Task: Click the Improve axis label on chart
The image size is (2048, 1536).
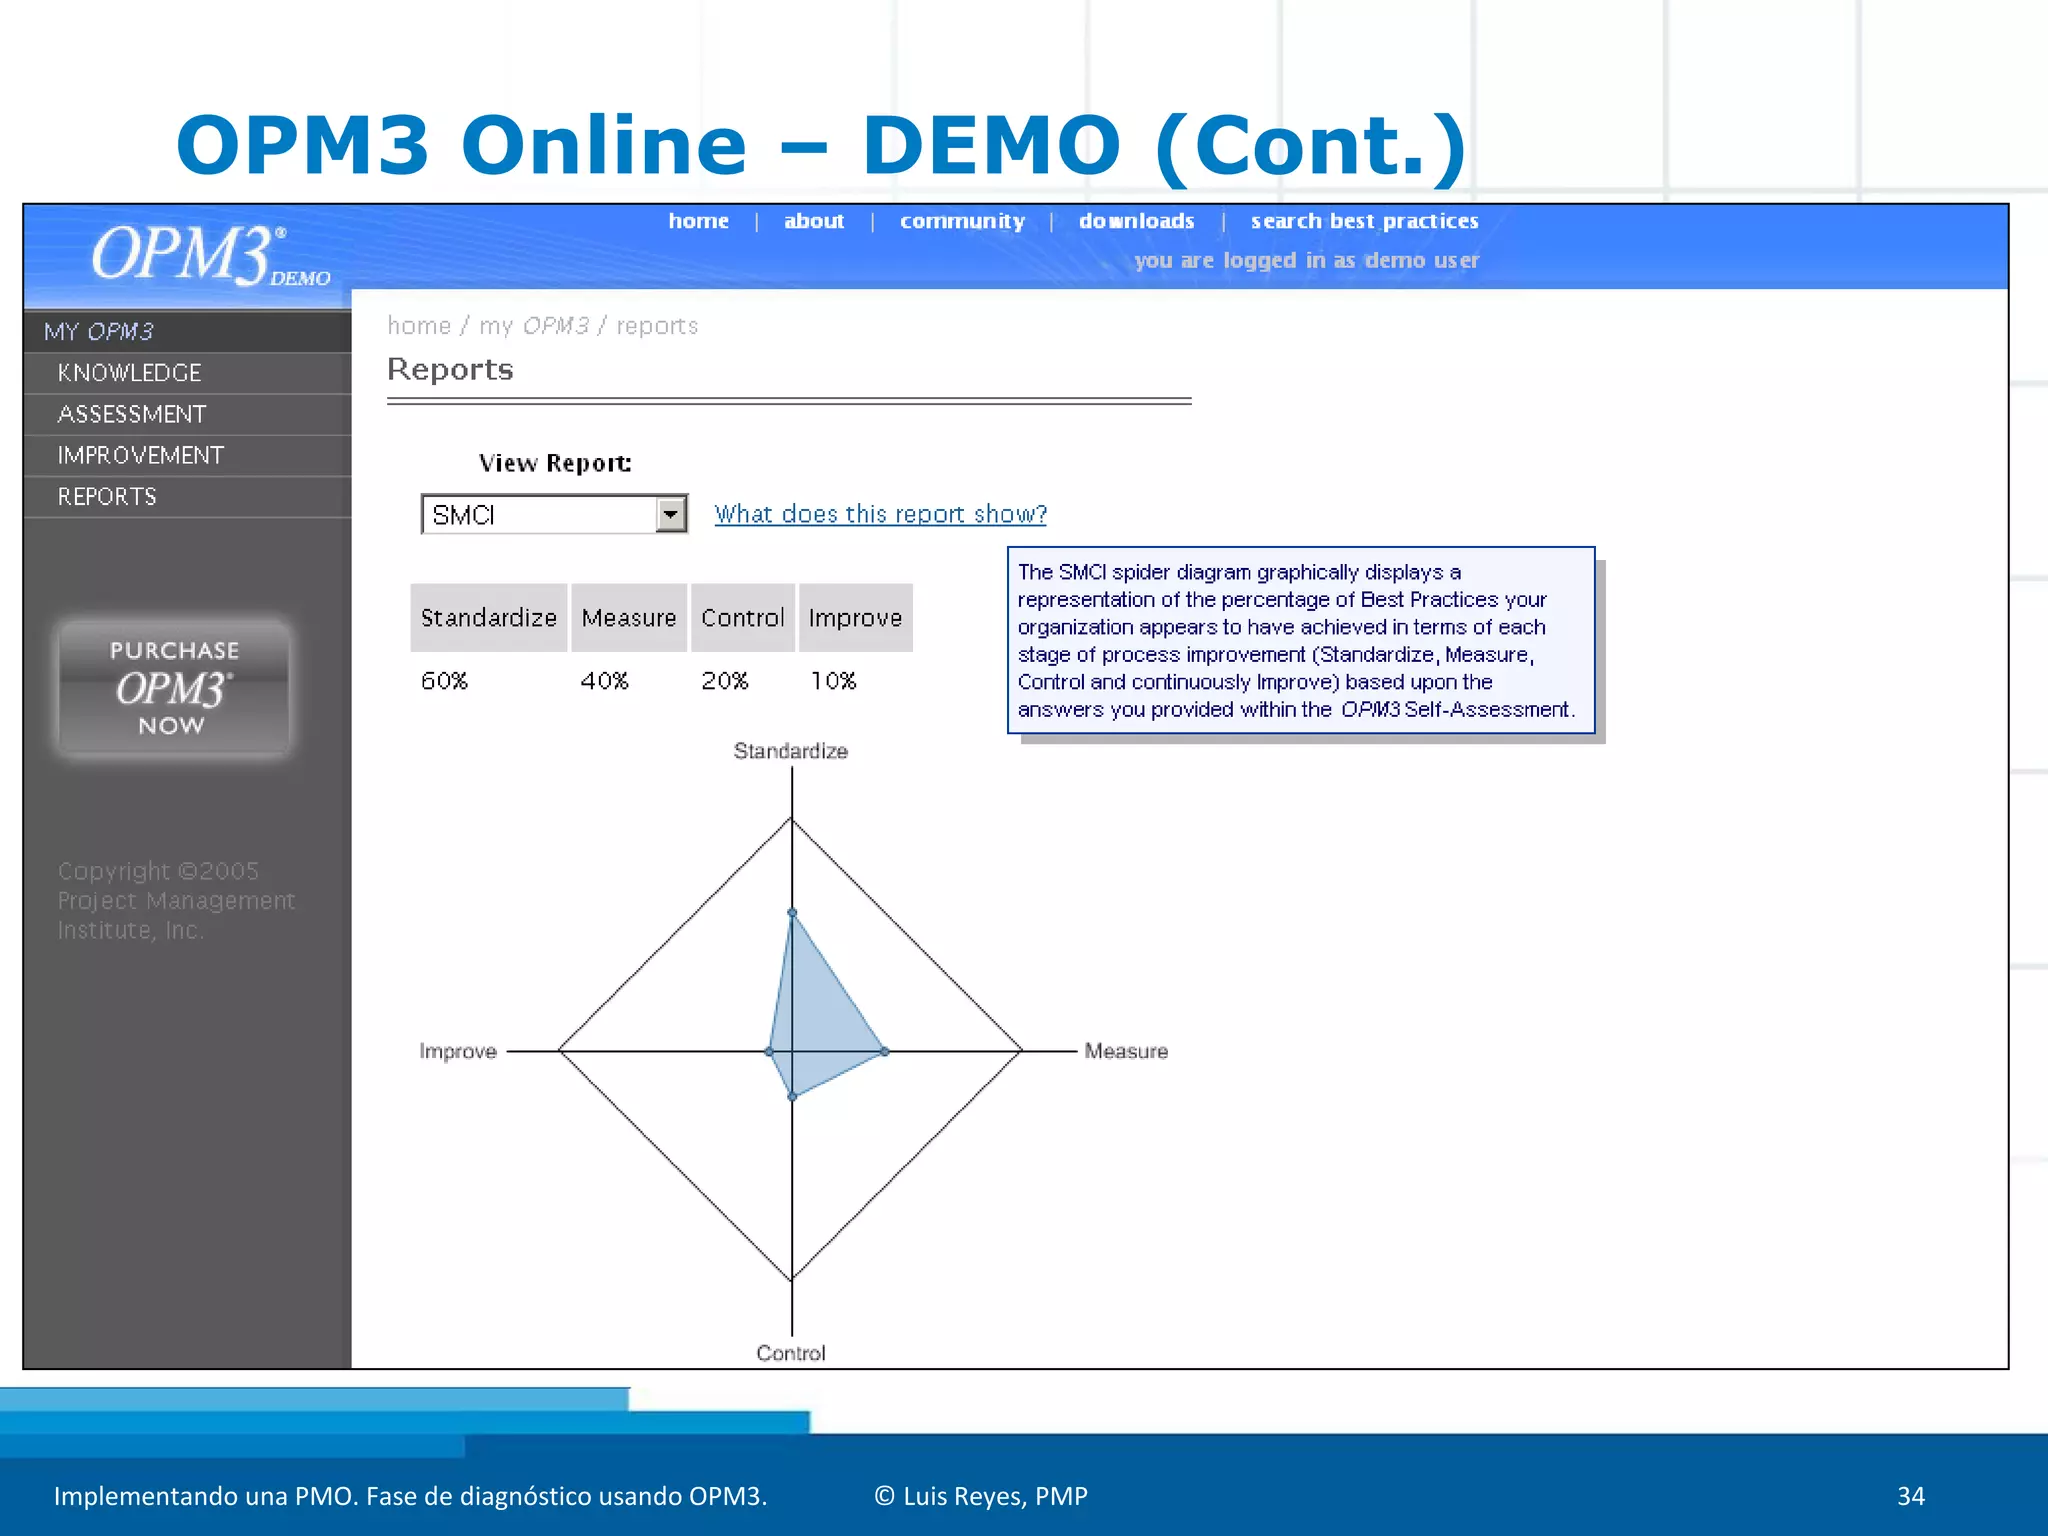Action: pyautogui.click(x=458, y=1051)
